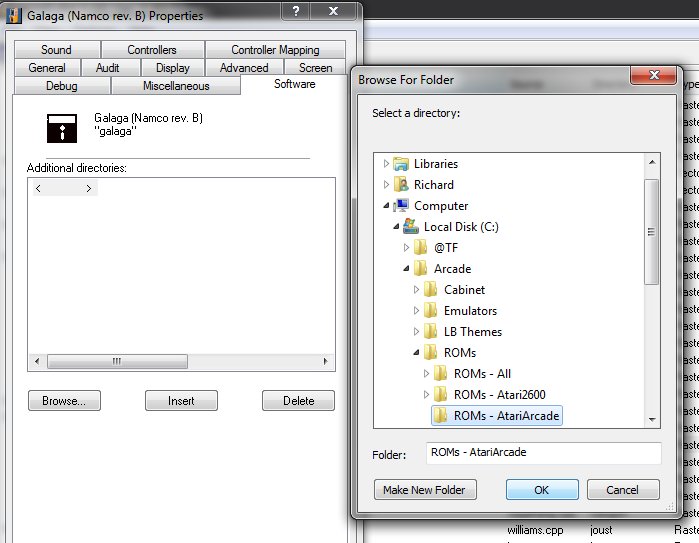The height and width of the screenshot is (543, 699).
Task: Expand the @TF folder node
Action: pos(406,247)
